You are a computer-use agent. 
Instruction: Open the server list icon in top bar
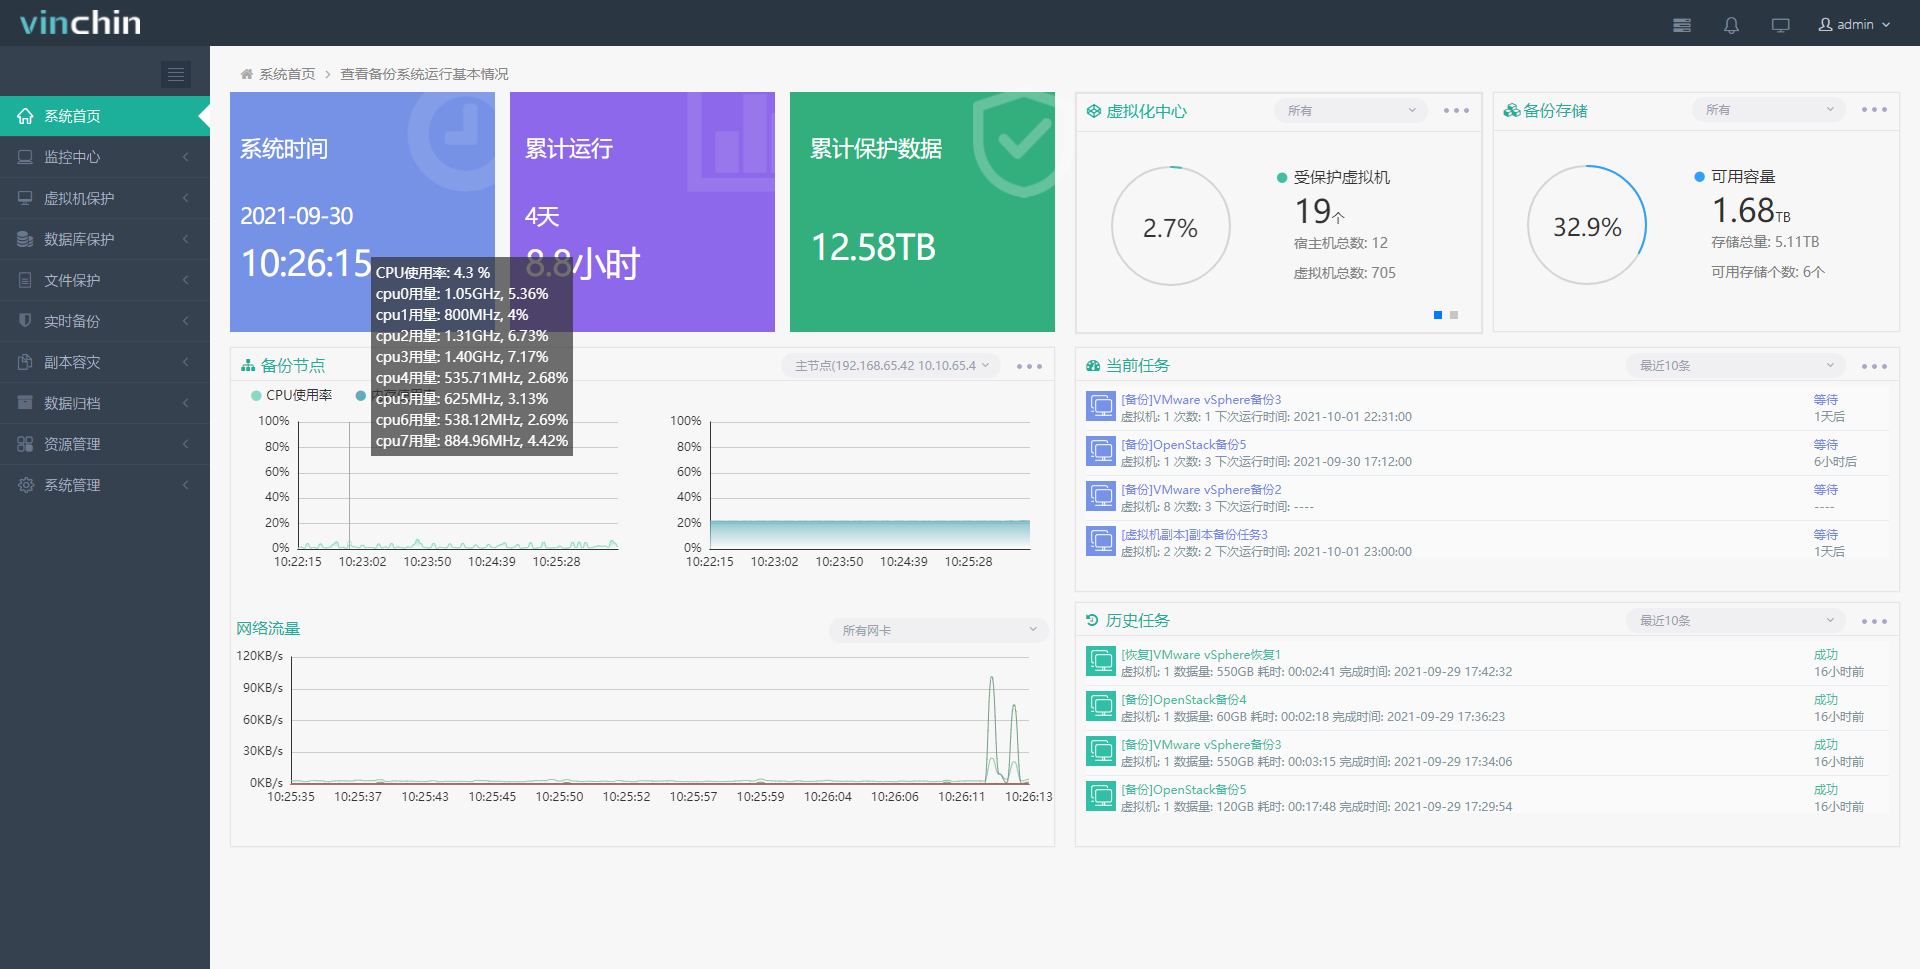1682,25
